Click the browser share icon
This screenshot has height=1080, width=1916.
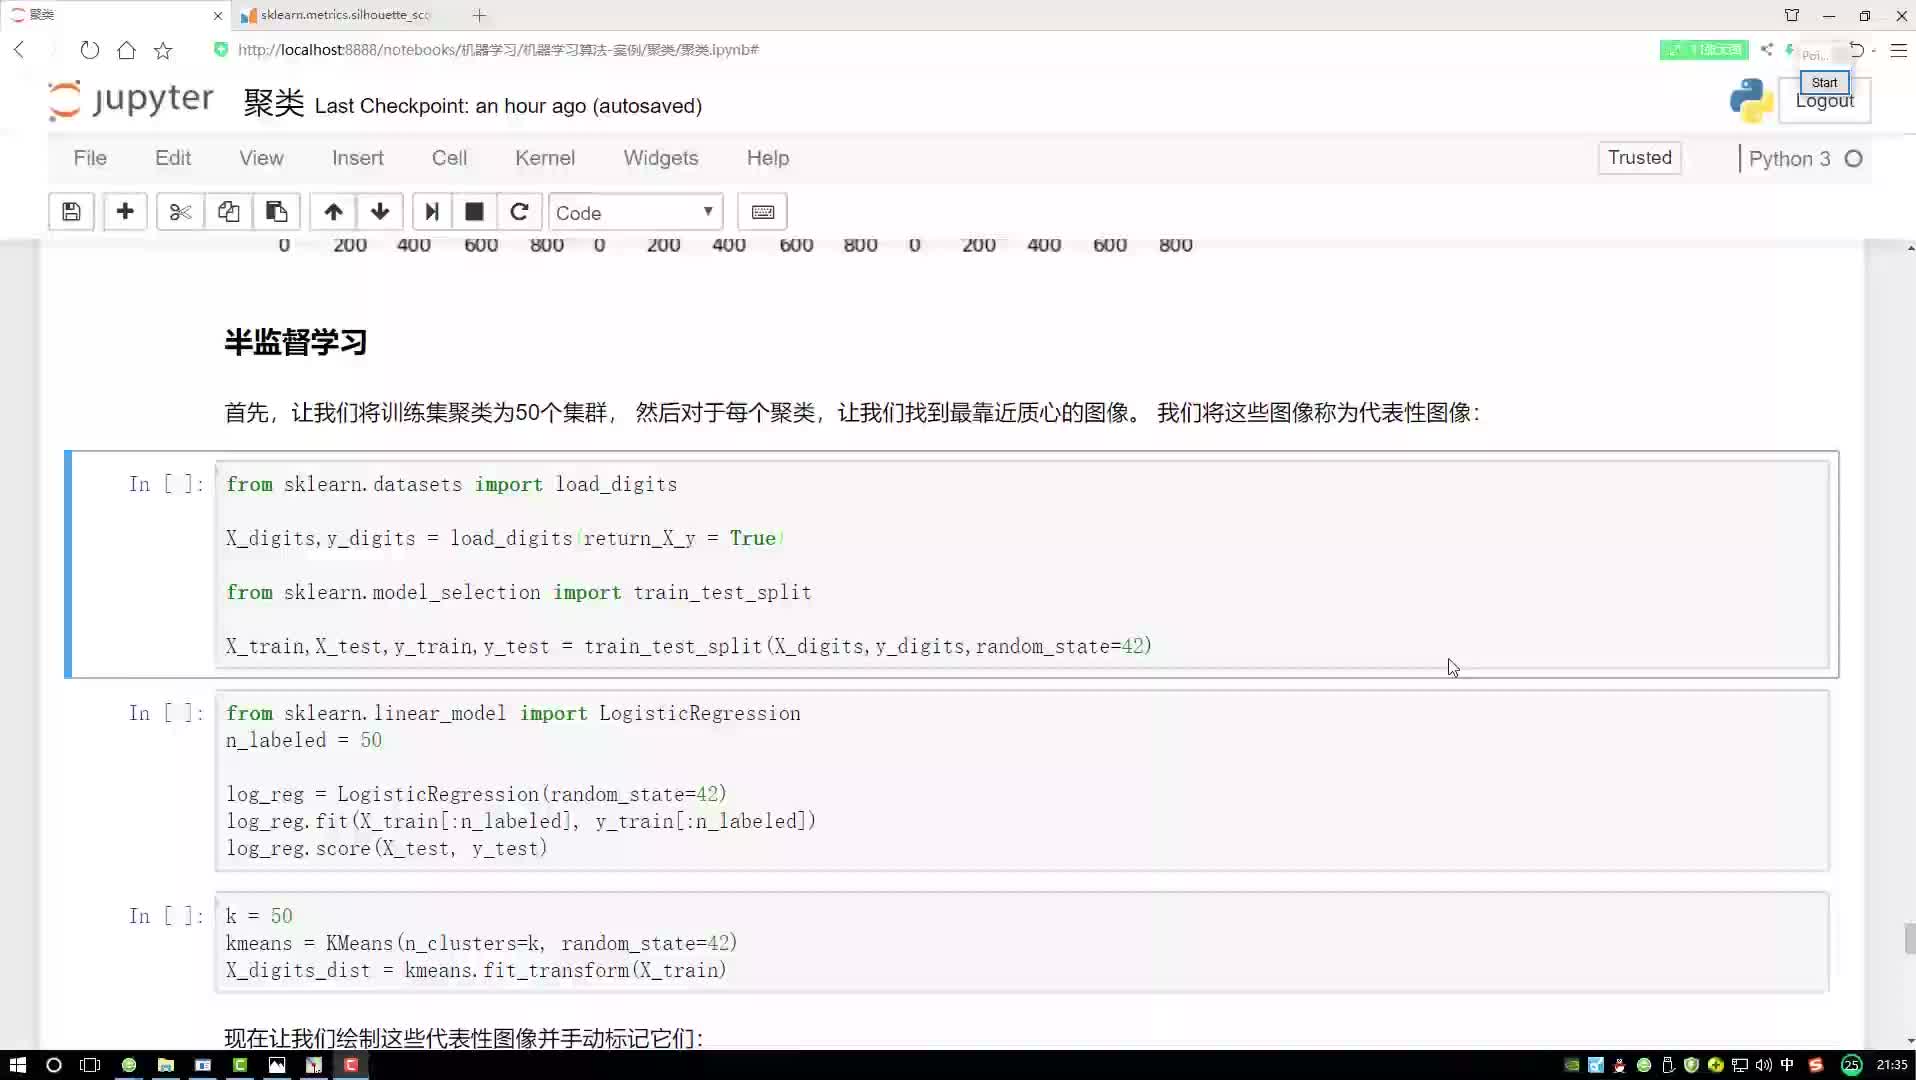tap(1767, 49)
